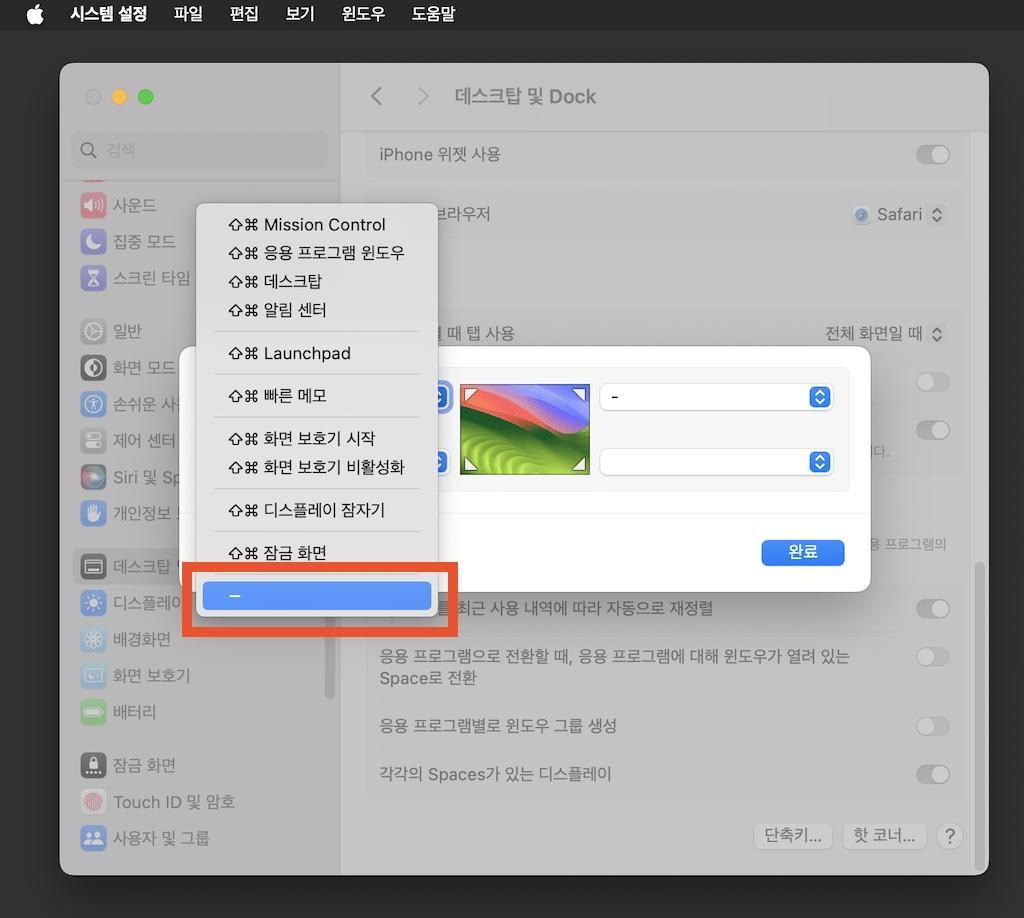Click the hot corners wallpaper preview thumbnail
The height and width of the screenshot is (918, 1024).
525,430
